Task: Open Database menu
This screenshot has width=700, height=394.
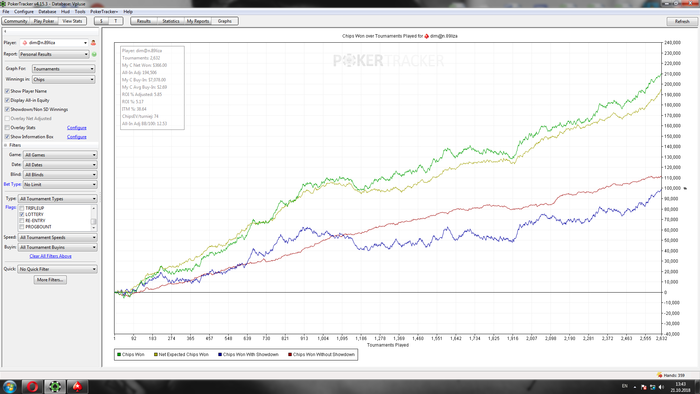Action: point(47,12)
